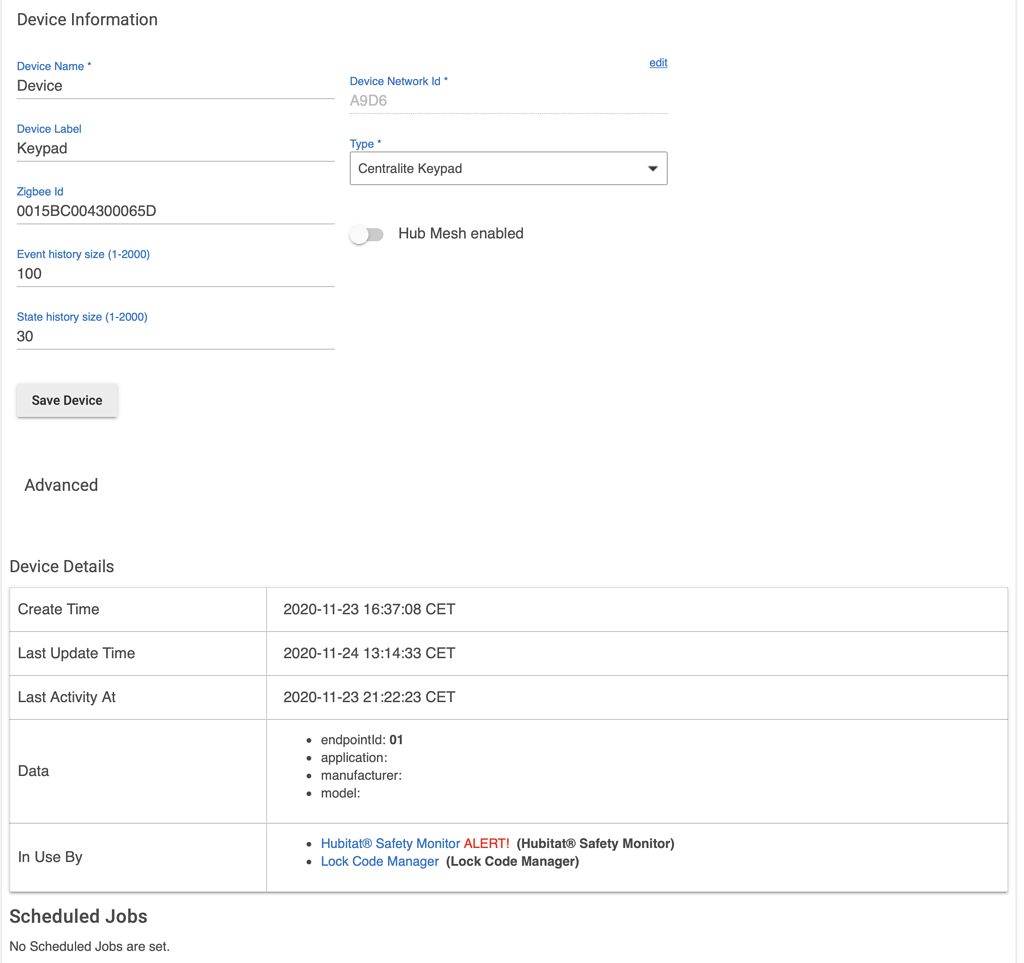Toggle the Hub Mesh enabled switch

coord(367,233)
